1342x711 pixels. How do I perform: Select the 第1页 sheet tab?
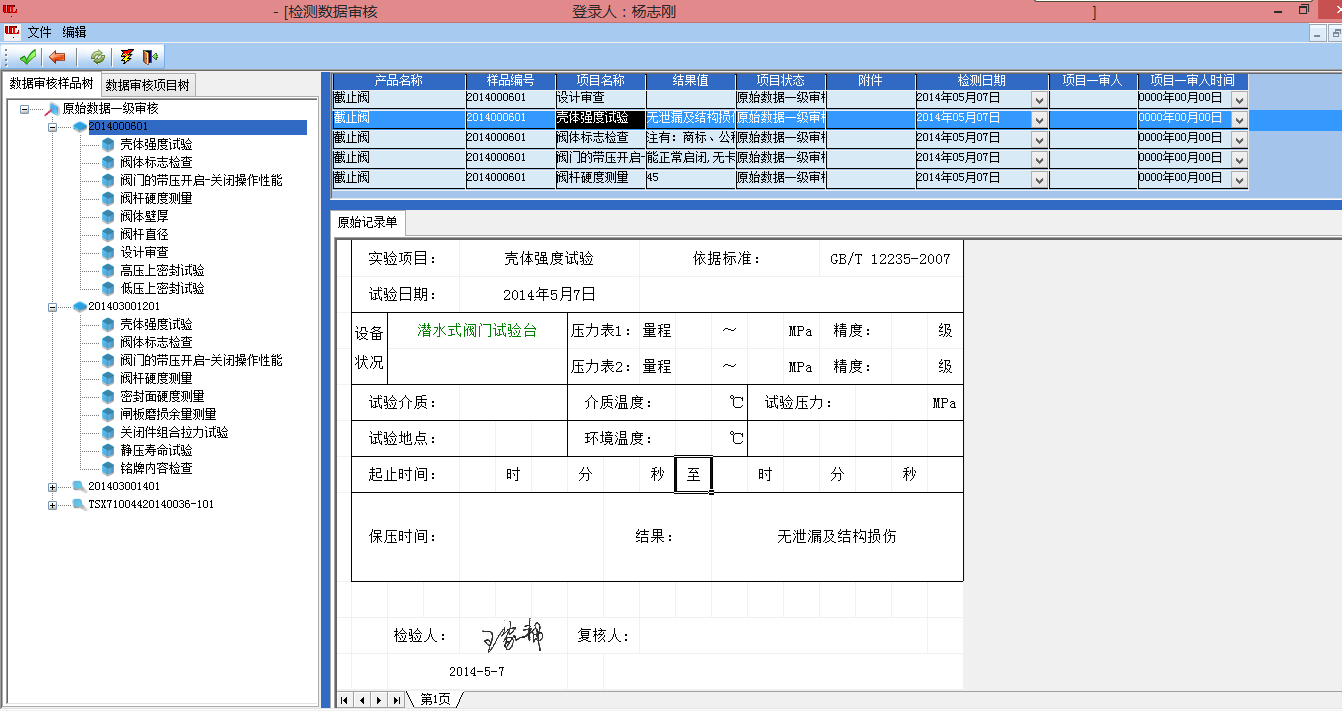point(435,700)
